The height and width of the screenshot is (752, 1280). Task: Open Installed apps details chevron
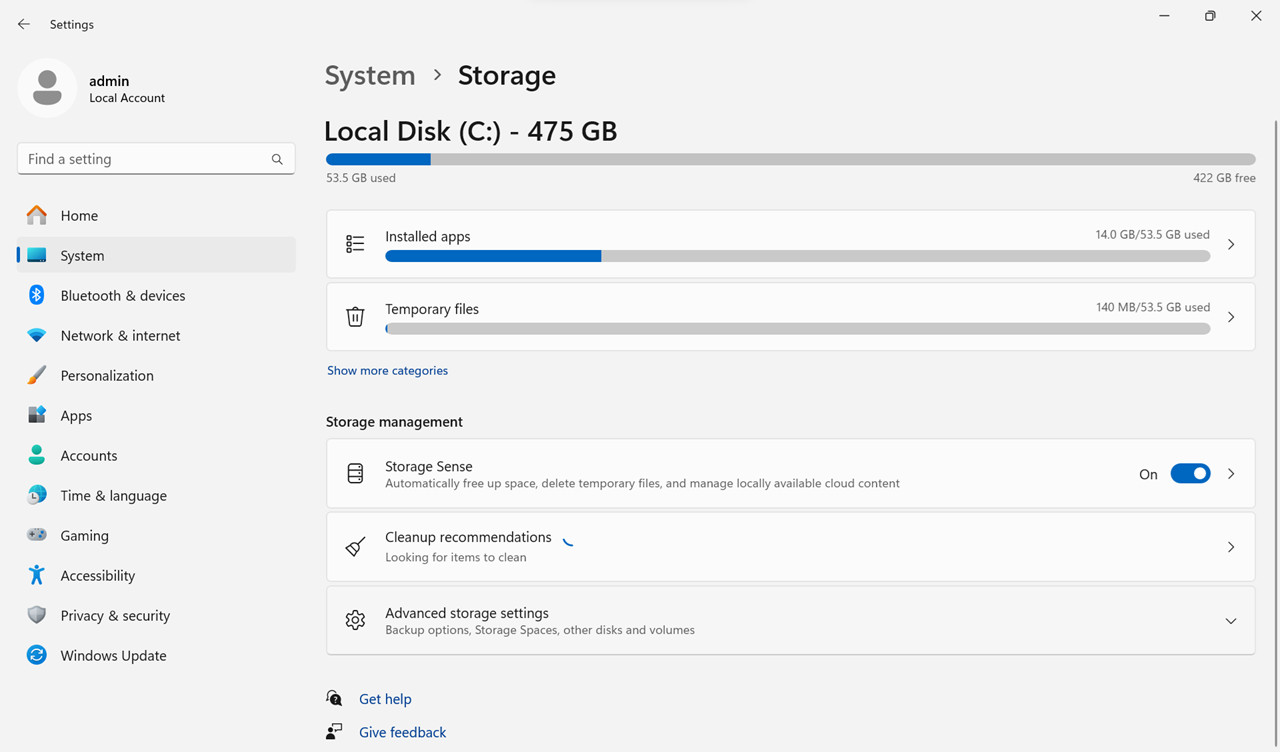coord(1231,244)
